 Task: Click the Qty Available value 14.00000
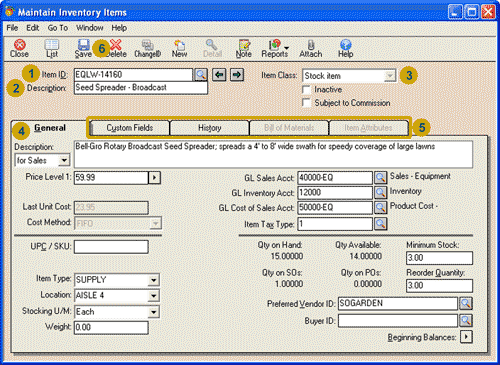coord(365,256)
